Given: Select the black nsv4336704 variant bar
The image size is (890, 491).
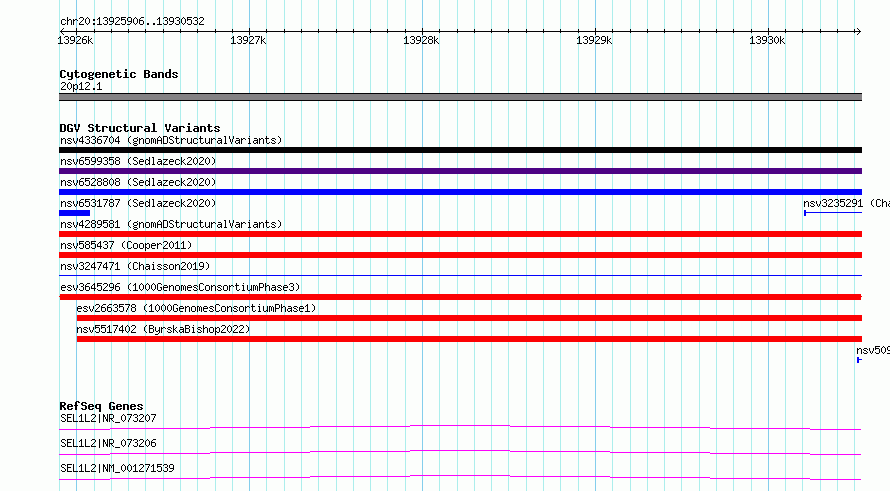Looking at the screenshot, I should [460, 150].
